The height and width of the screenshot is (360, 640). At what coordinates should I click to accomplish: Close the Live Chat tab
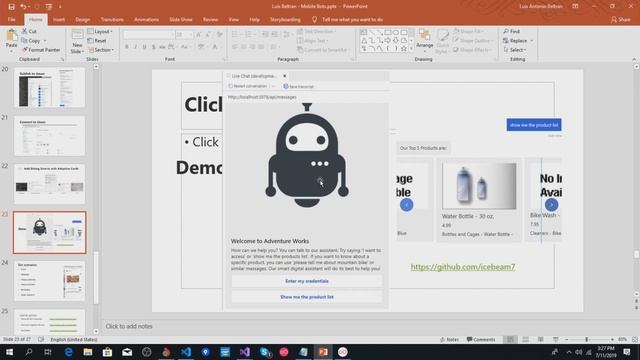coord(284,76)
